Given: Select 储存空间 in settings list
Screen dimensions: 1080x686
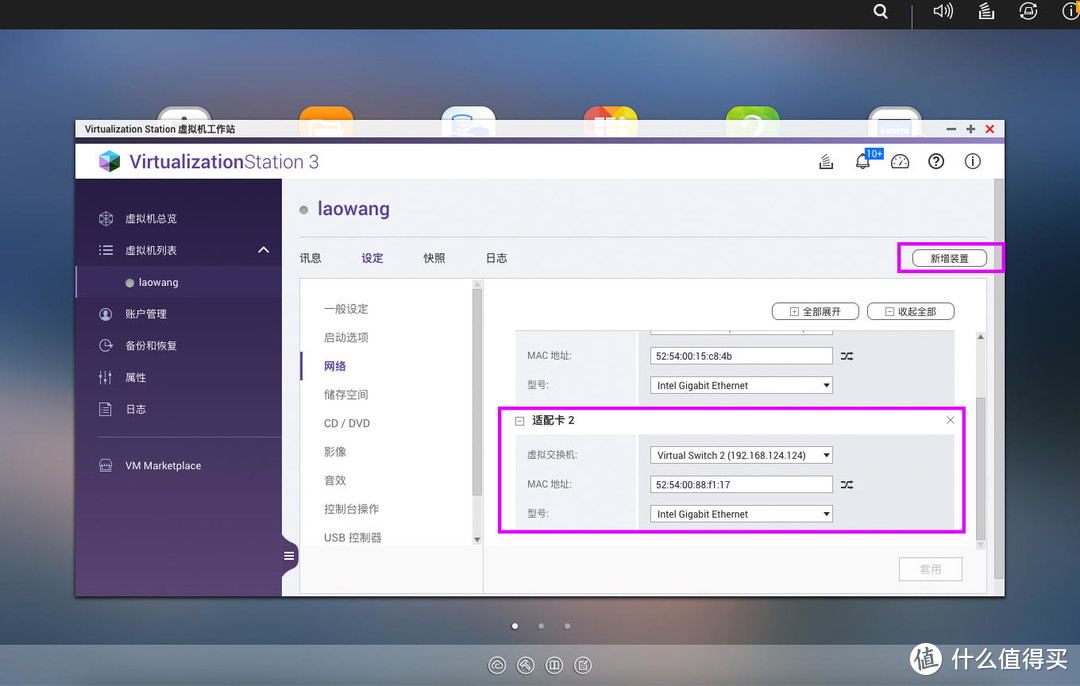Looking at the screenshot, I should pos(346,395).
